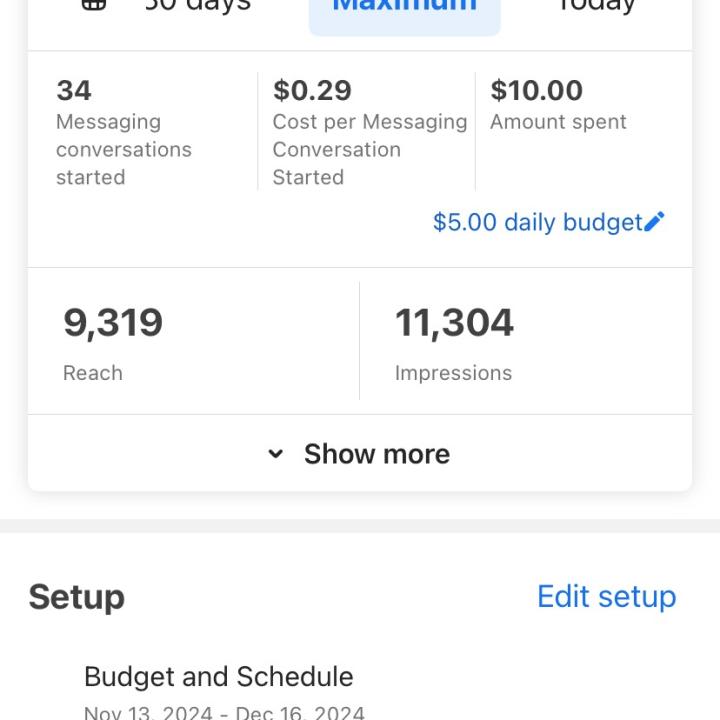Screen dimensions: 720x720
Task: Open the $5.00 daily budget link
Action: point(537,222)
